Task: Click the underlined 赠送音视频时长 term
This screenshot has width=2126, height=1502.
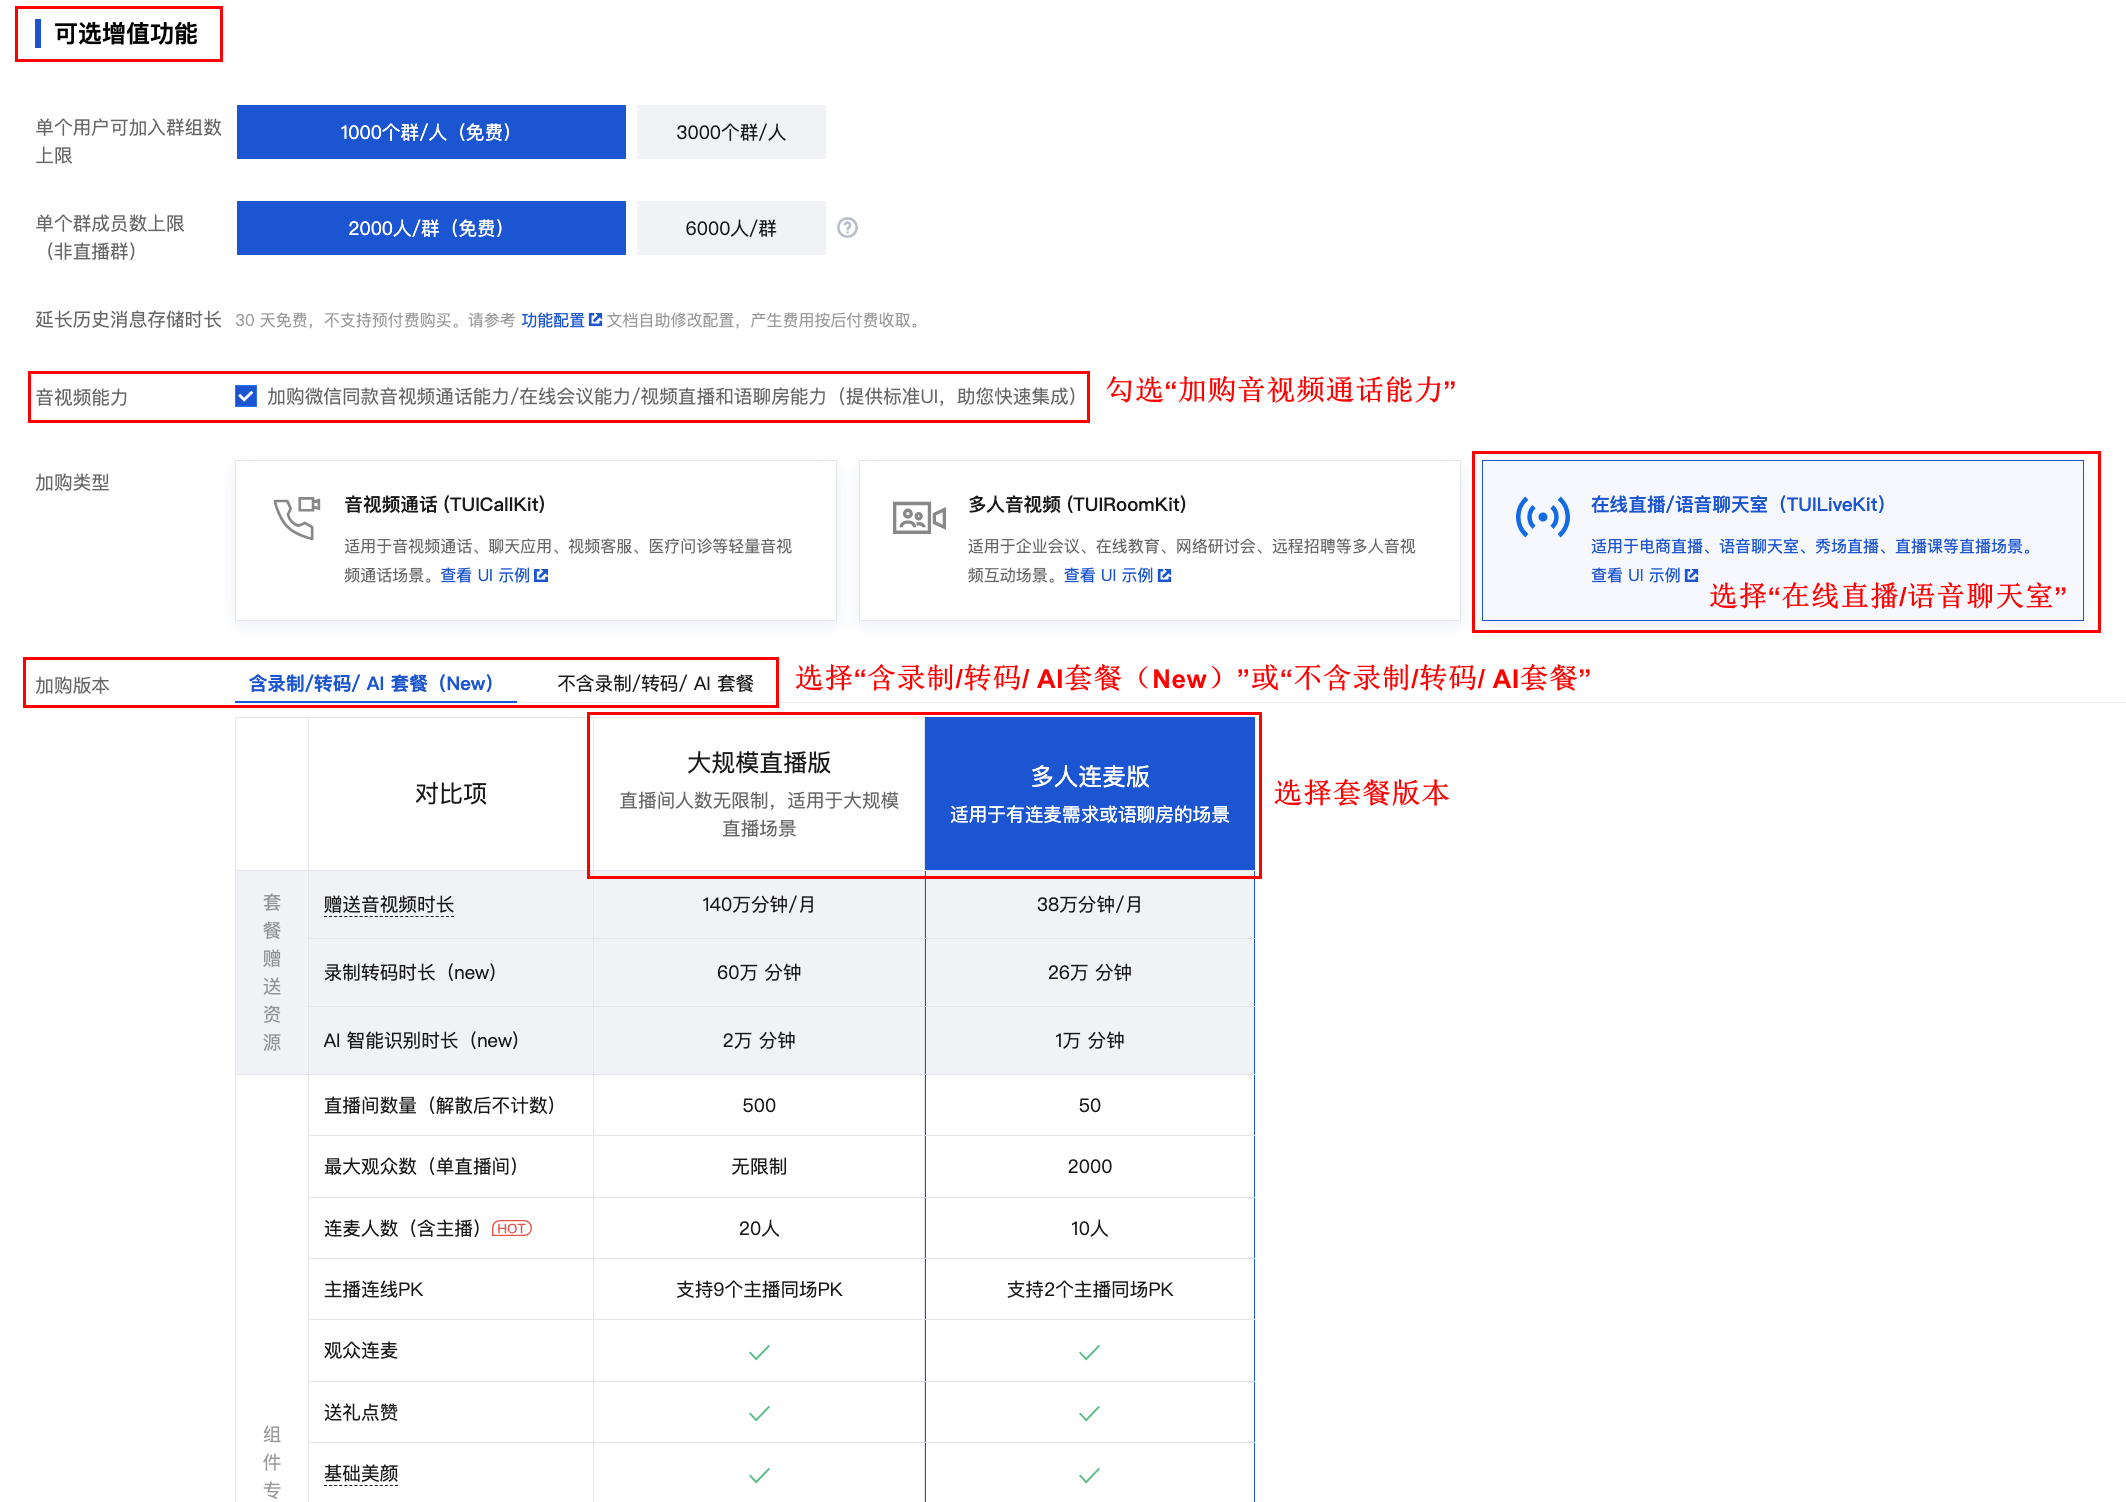Action: [389, 905]
